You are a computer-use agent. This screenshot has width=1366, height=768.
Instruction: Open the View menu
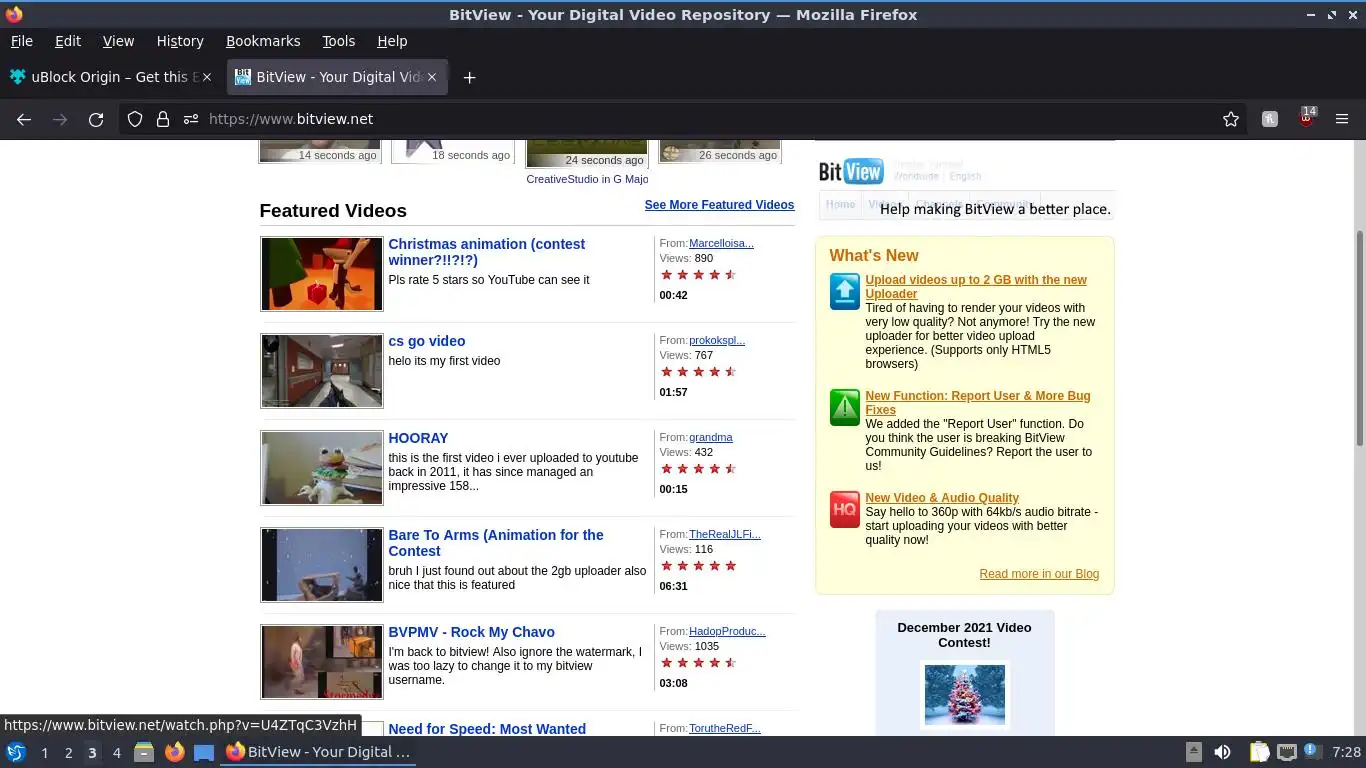(118, 41)
